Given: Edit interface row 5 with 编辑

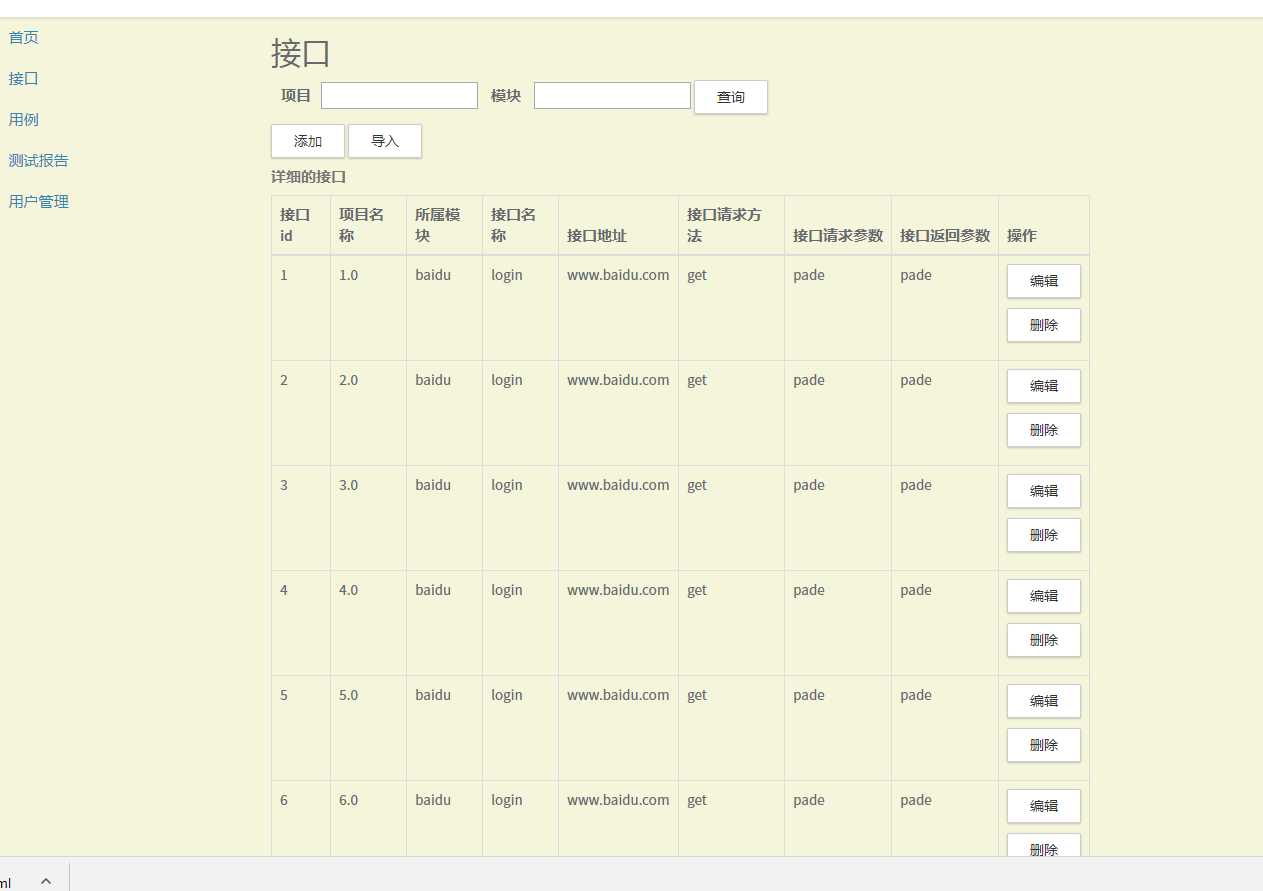Looking at the screenshot, I should [1044, 701].
